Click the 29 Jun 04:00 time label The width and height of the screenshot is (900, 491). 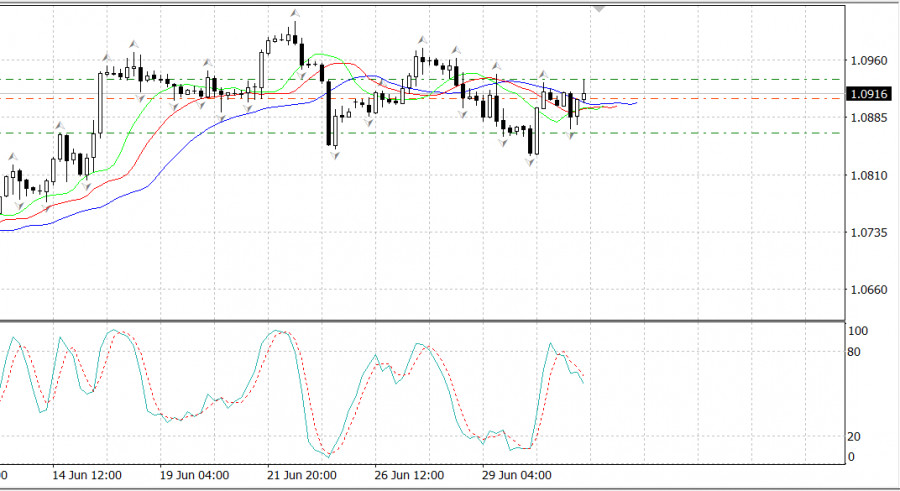516,475
